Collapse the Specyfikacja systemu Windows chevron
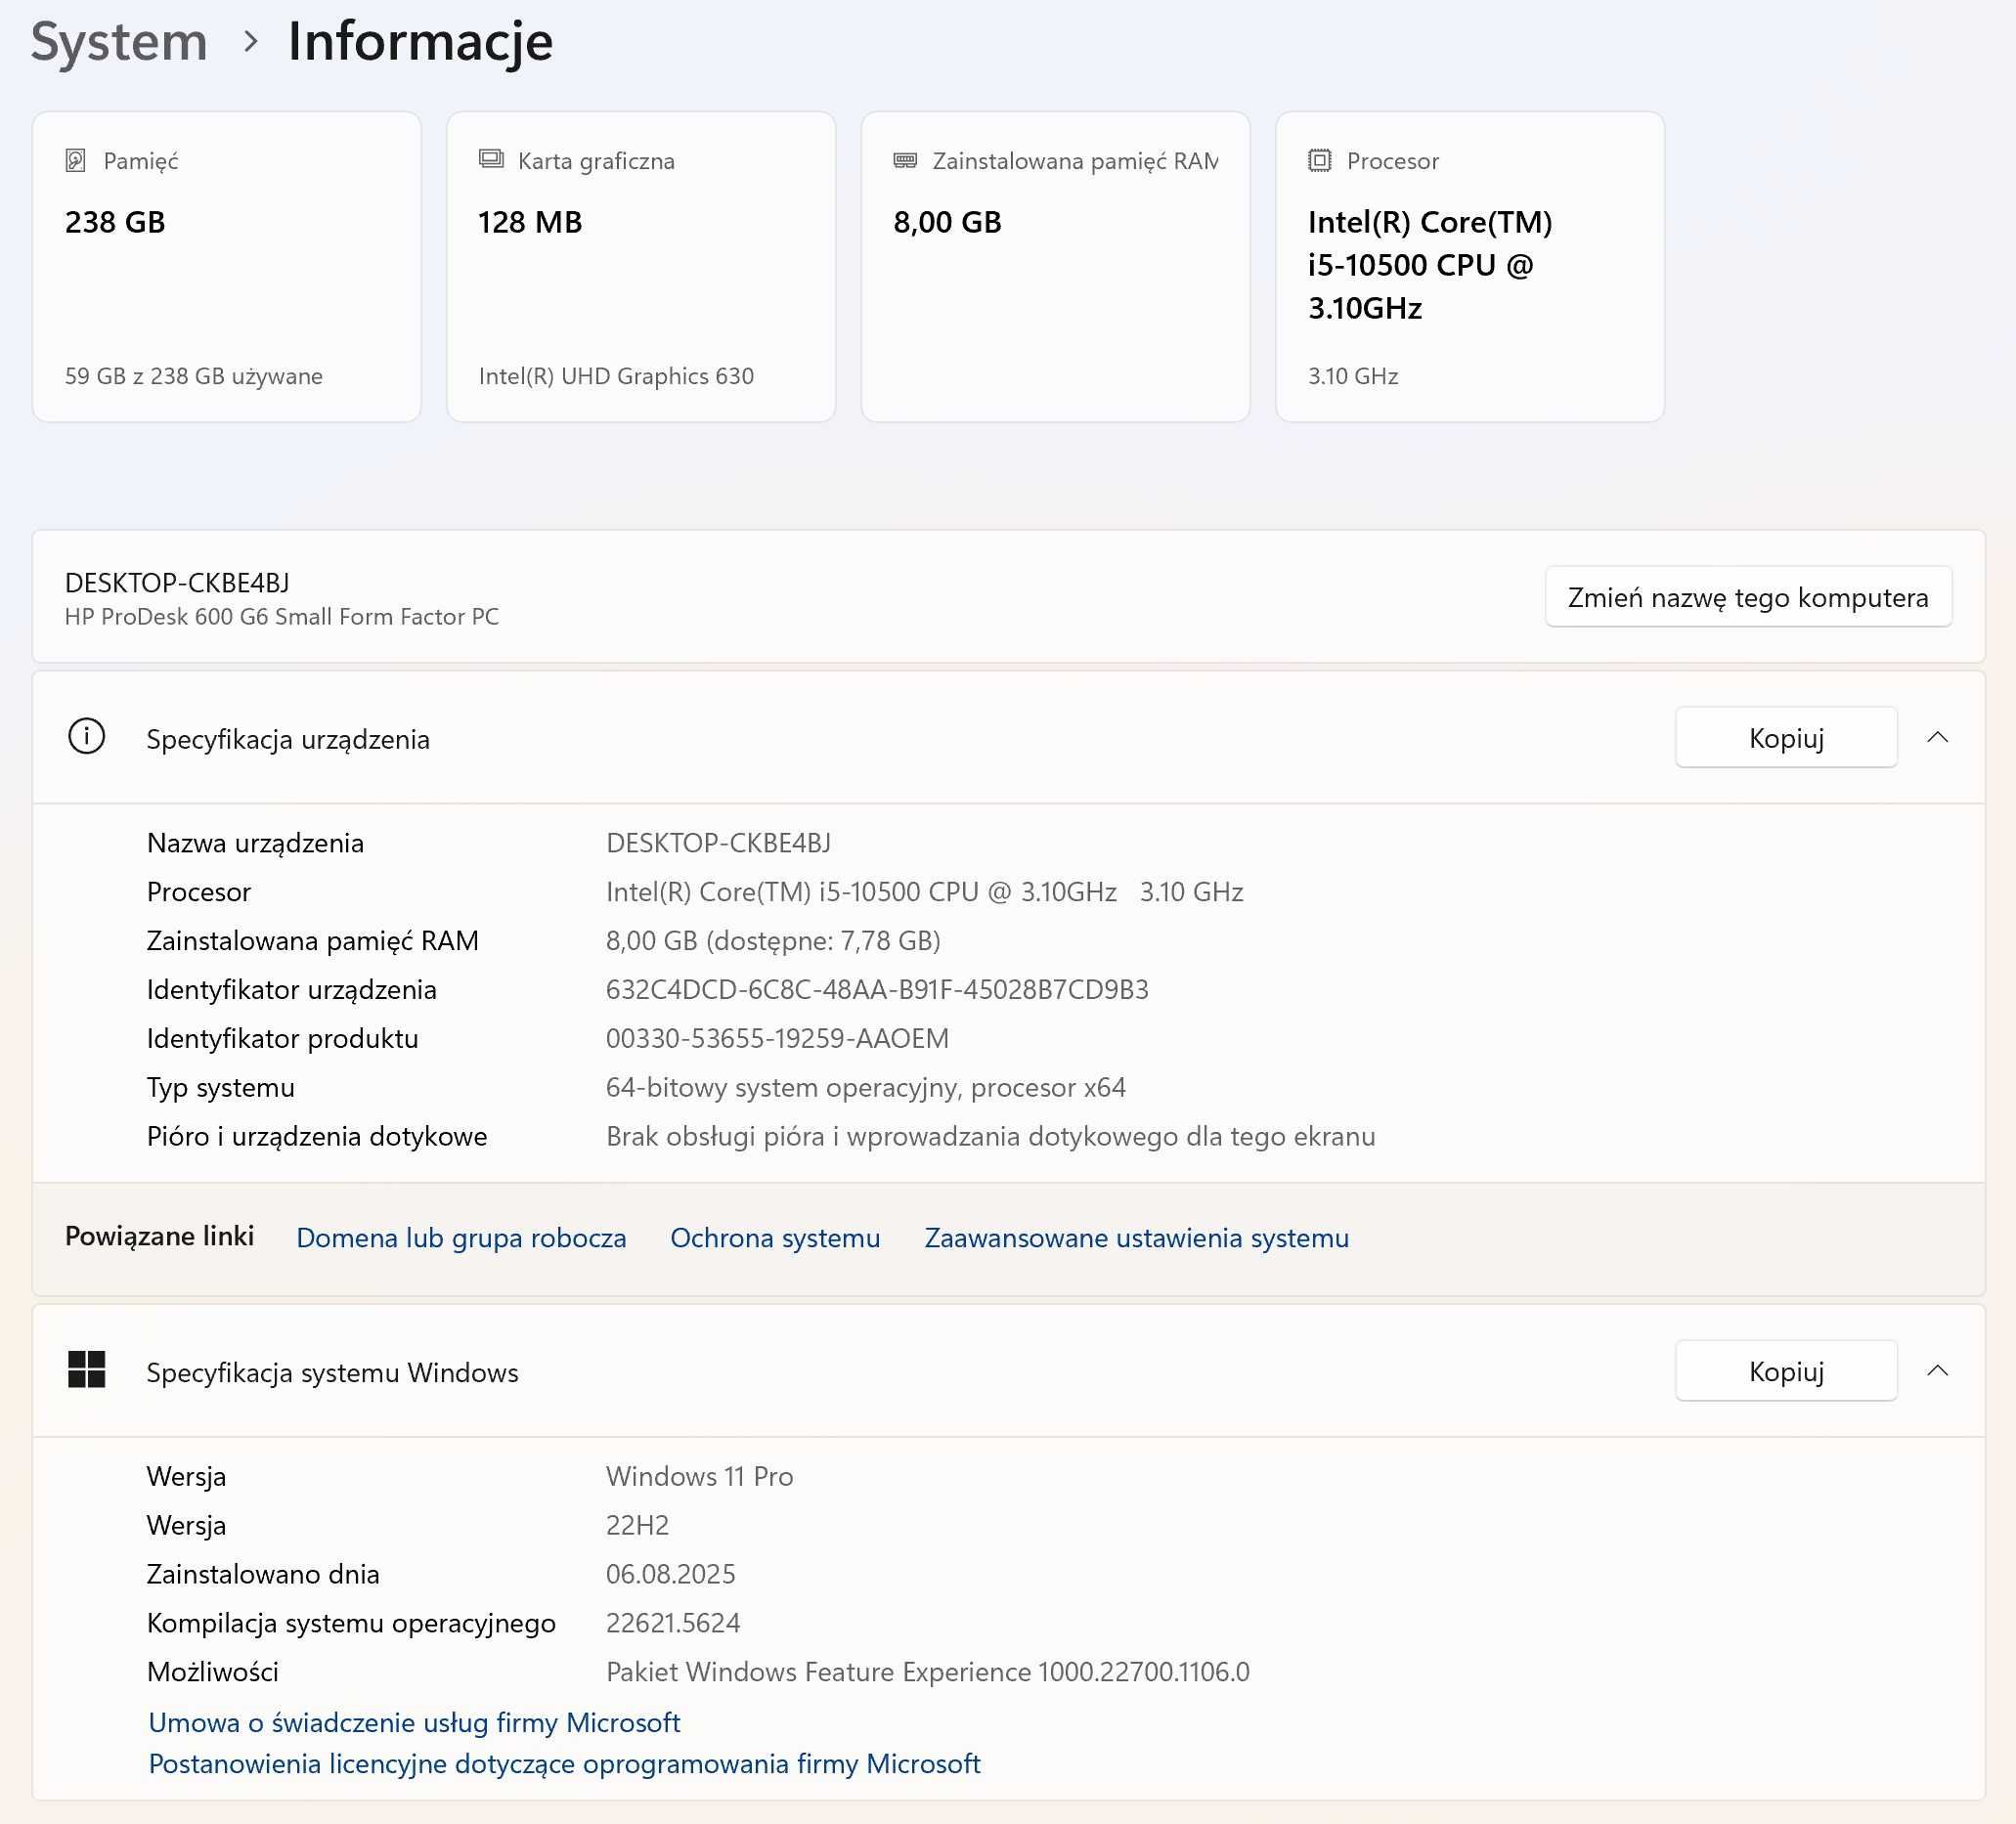 pyautogui.click(x=1937, y=1370)
